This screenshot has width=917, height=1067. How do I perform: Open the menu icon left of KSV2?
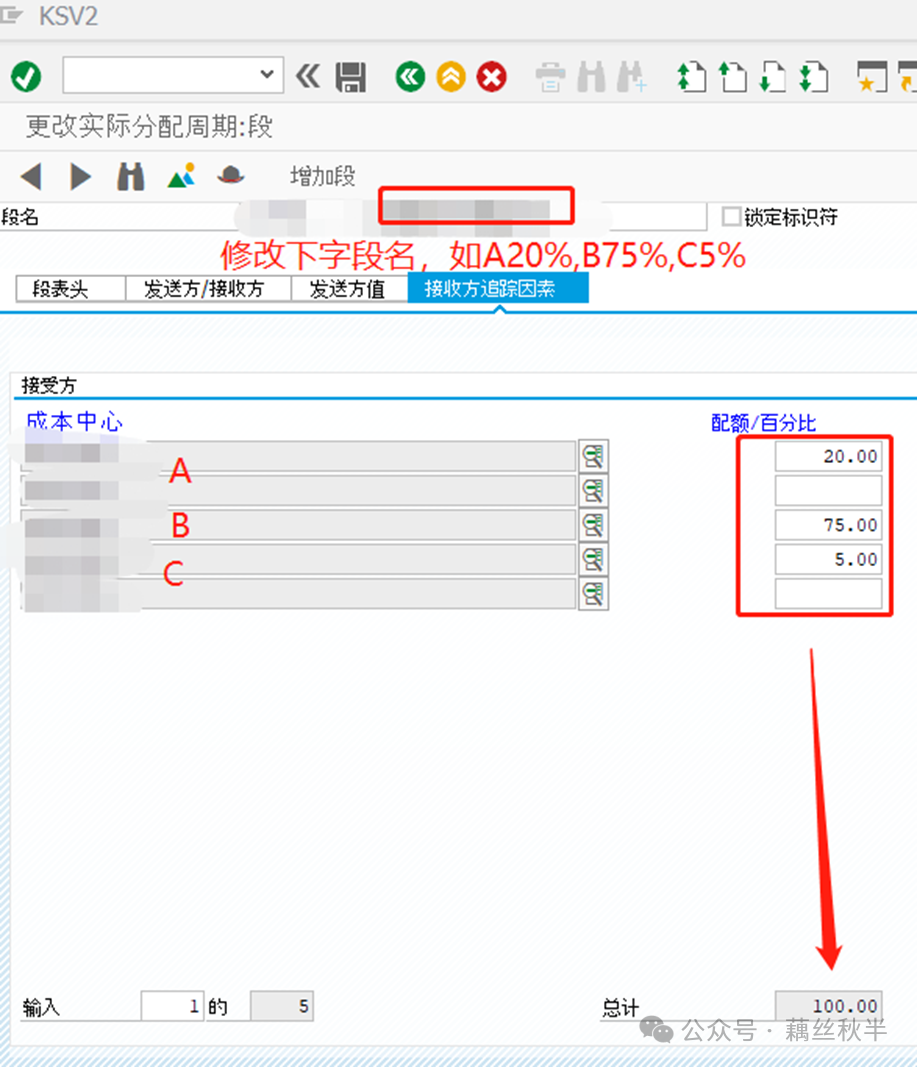[x=12, y=14]
